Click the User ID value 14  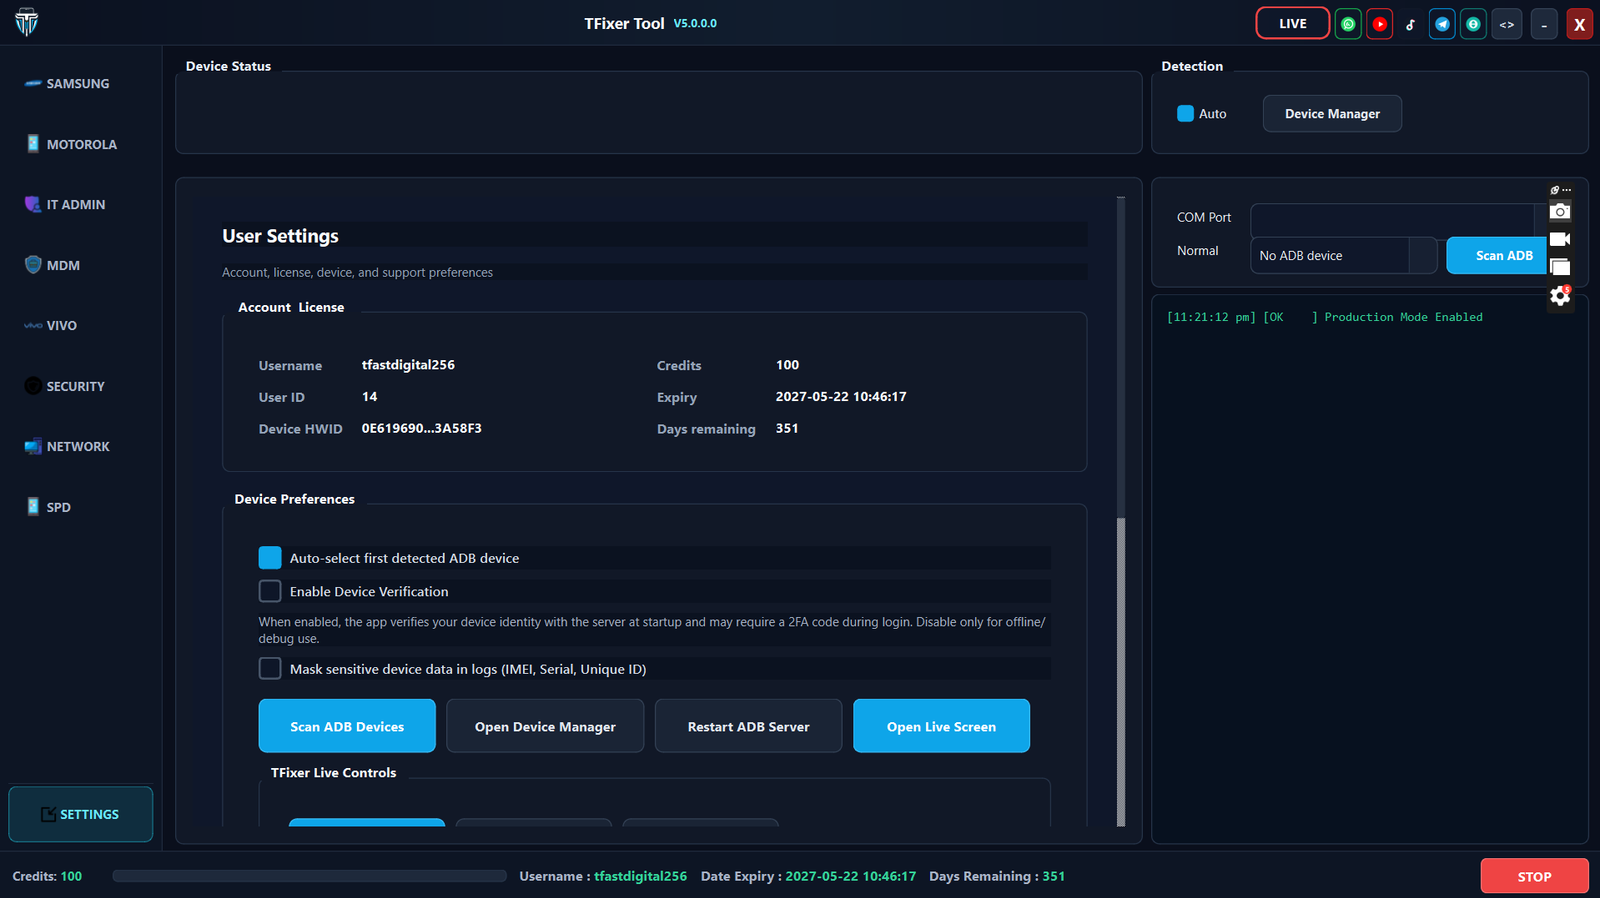pos(370,397)
